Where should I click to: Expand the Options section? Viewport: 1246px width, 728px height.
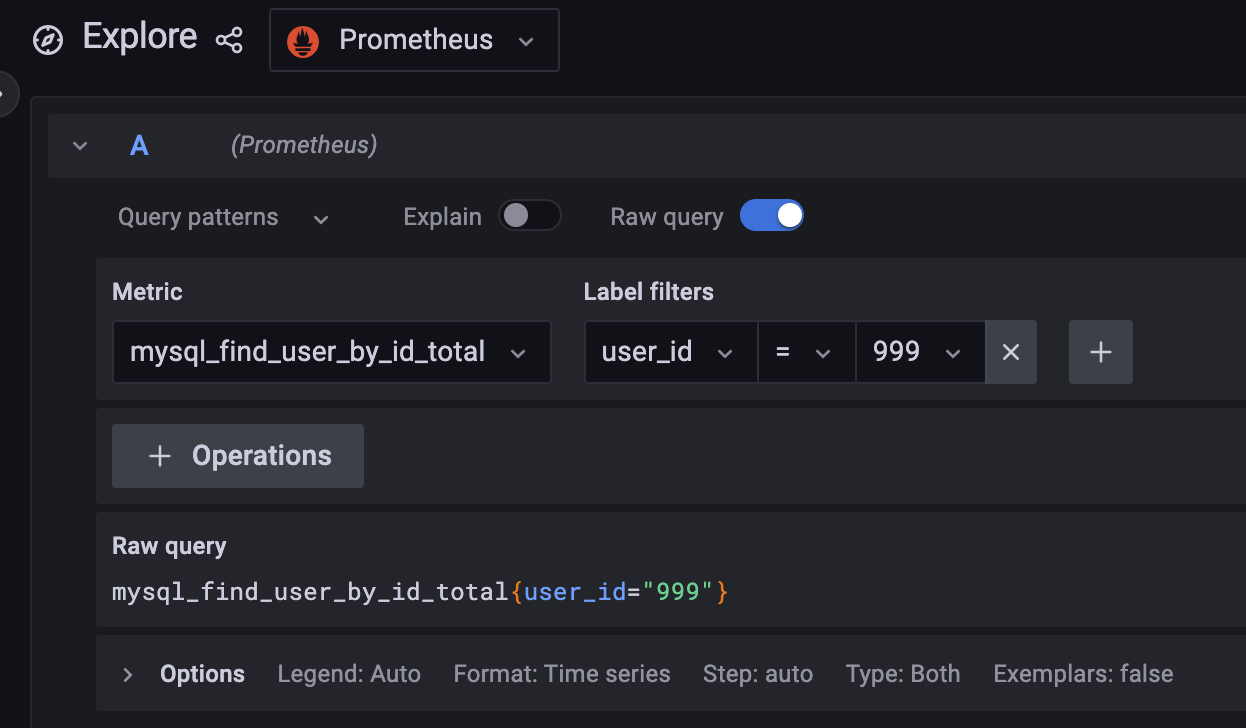pos(127,675)
